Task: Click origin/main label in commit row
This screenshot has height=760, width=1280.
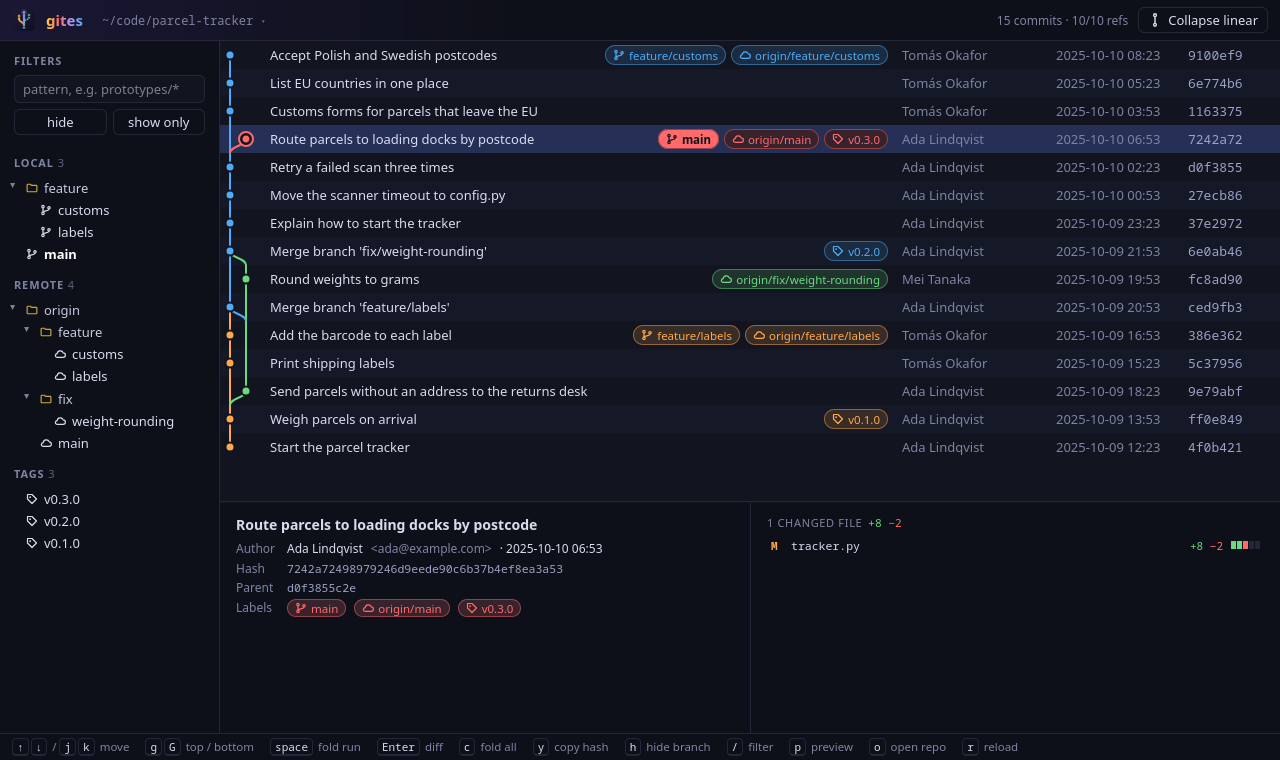Action: (771, 139)
